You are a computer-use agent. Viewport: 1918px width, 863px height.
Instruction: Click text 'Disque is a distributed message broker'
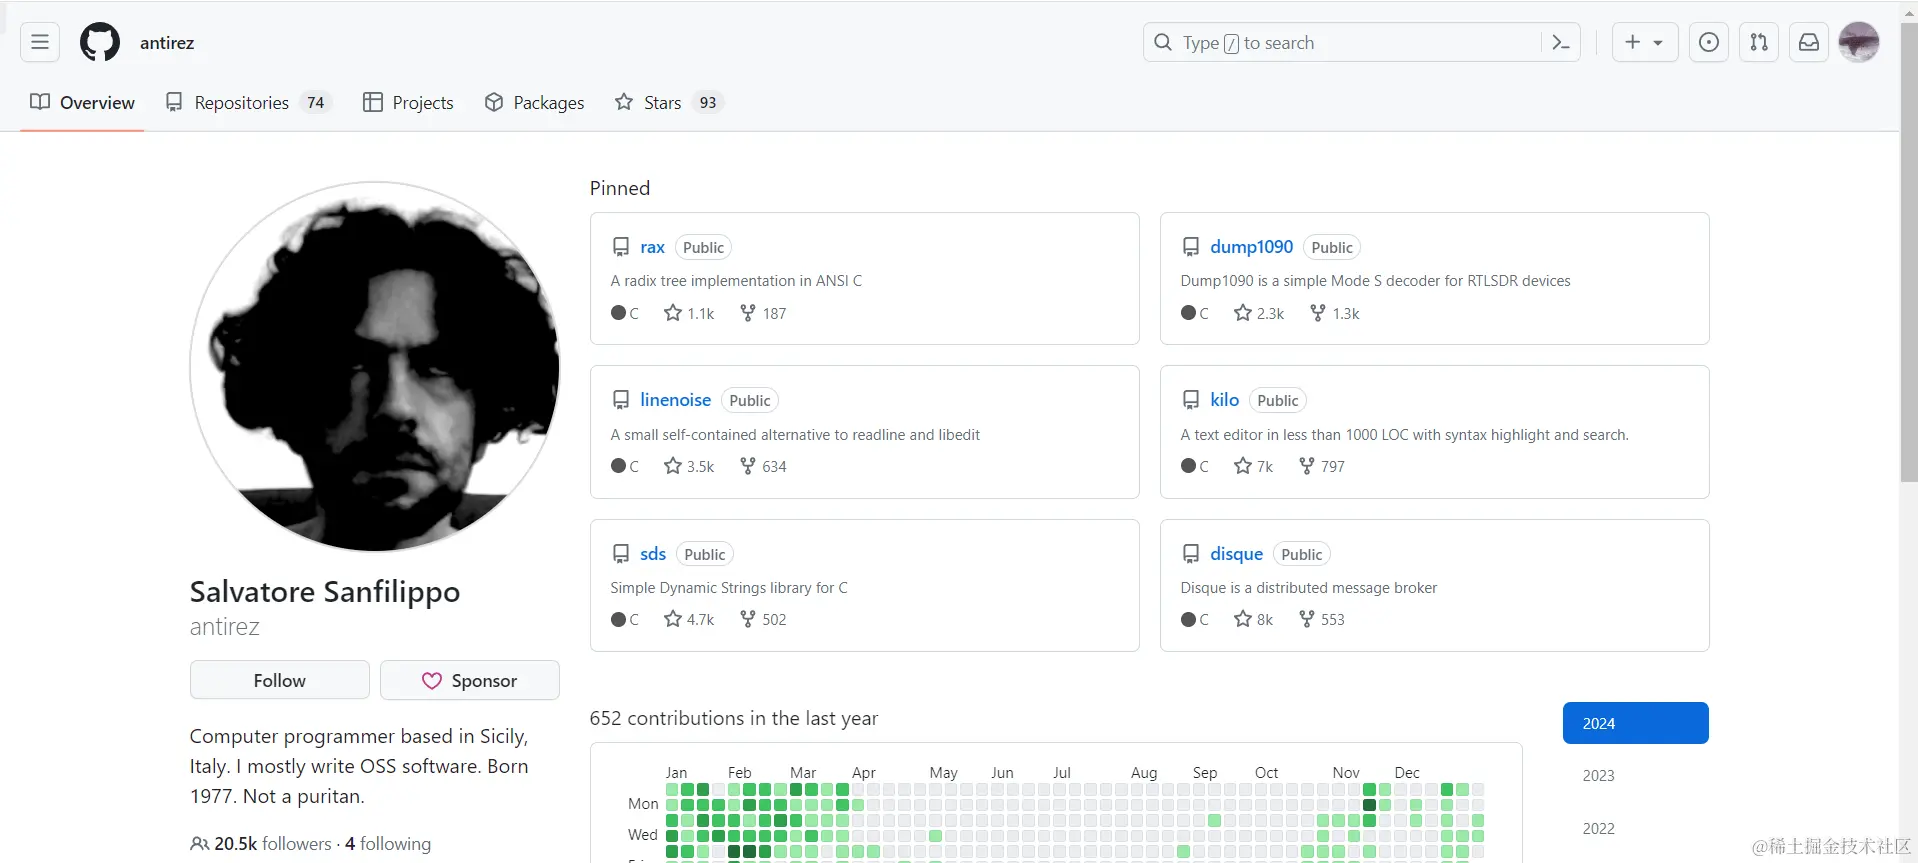[x=1308, y=588]
